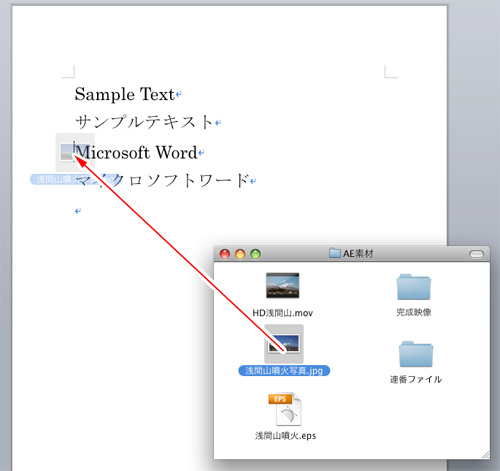
Task: Minimize the AE素材 Finder window with yellow button
Action: tap(240, 254)
